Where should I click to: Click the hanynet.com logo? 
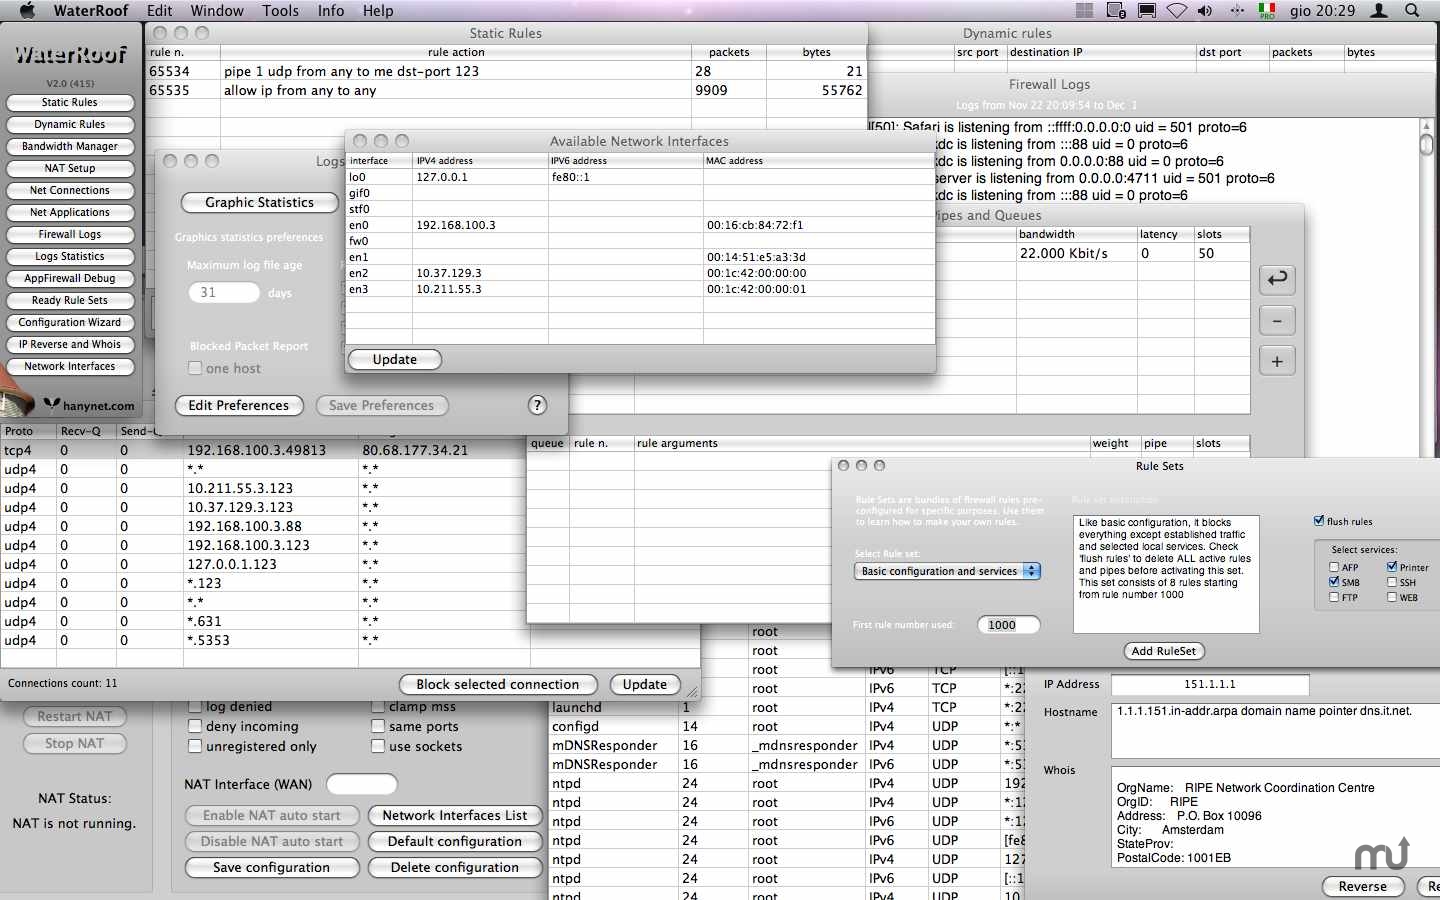[88, 405]
